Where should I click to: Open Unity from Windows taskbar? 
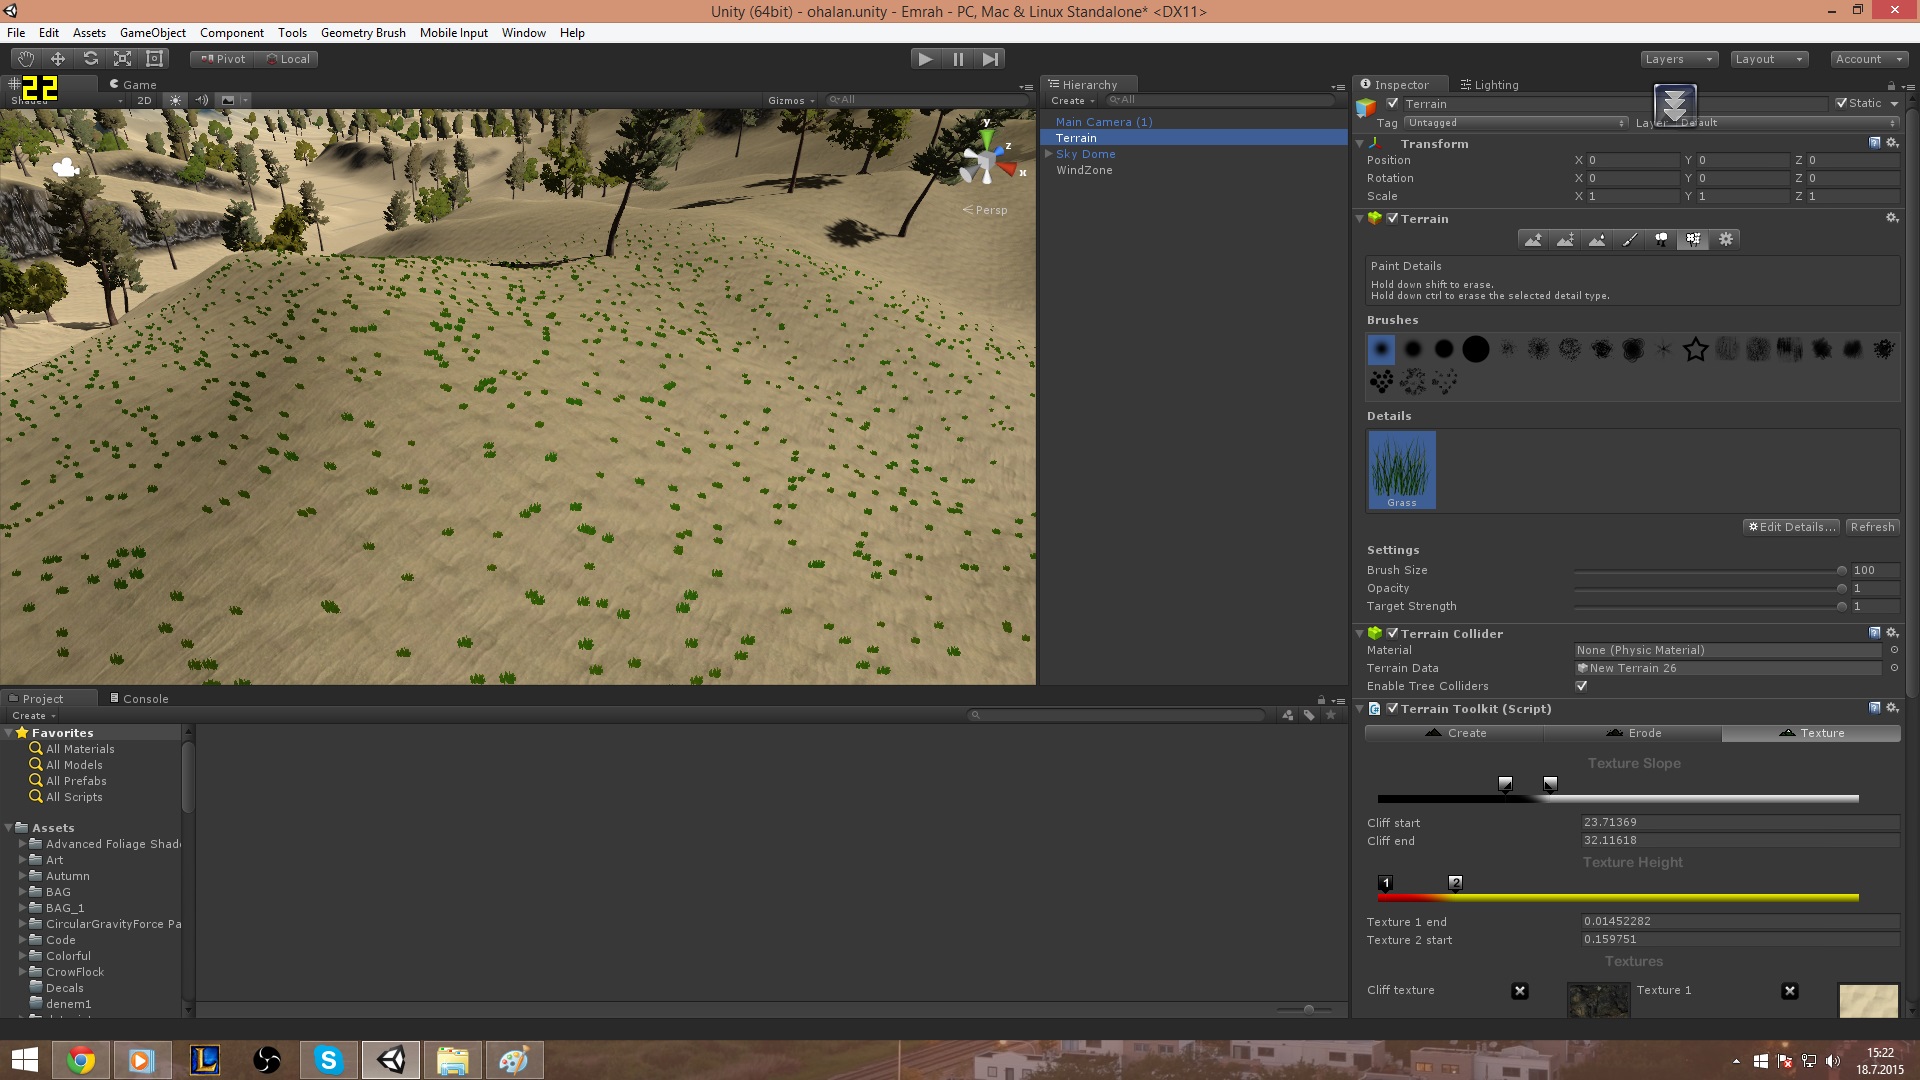391,1060
